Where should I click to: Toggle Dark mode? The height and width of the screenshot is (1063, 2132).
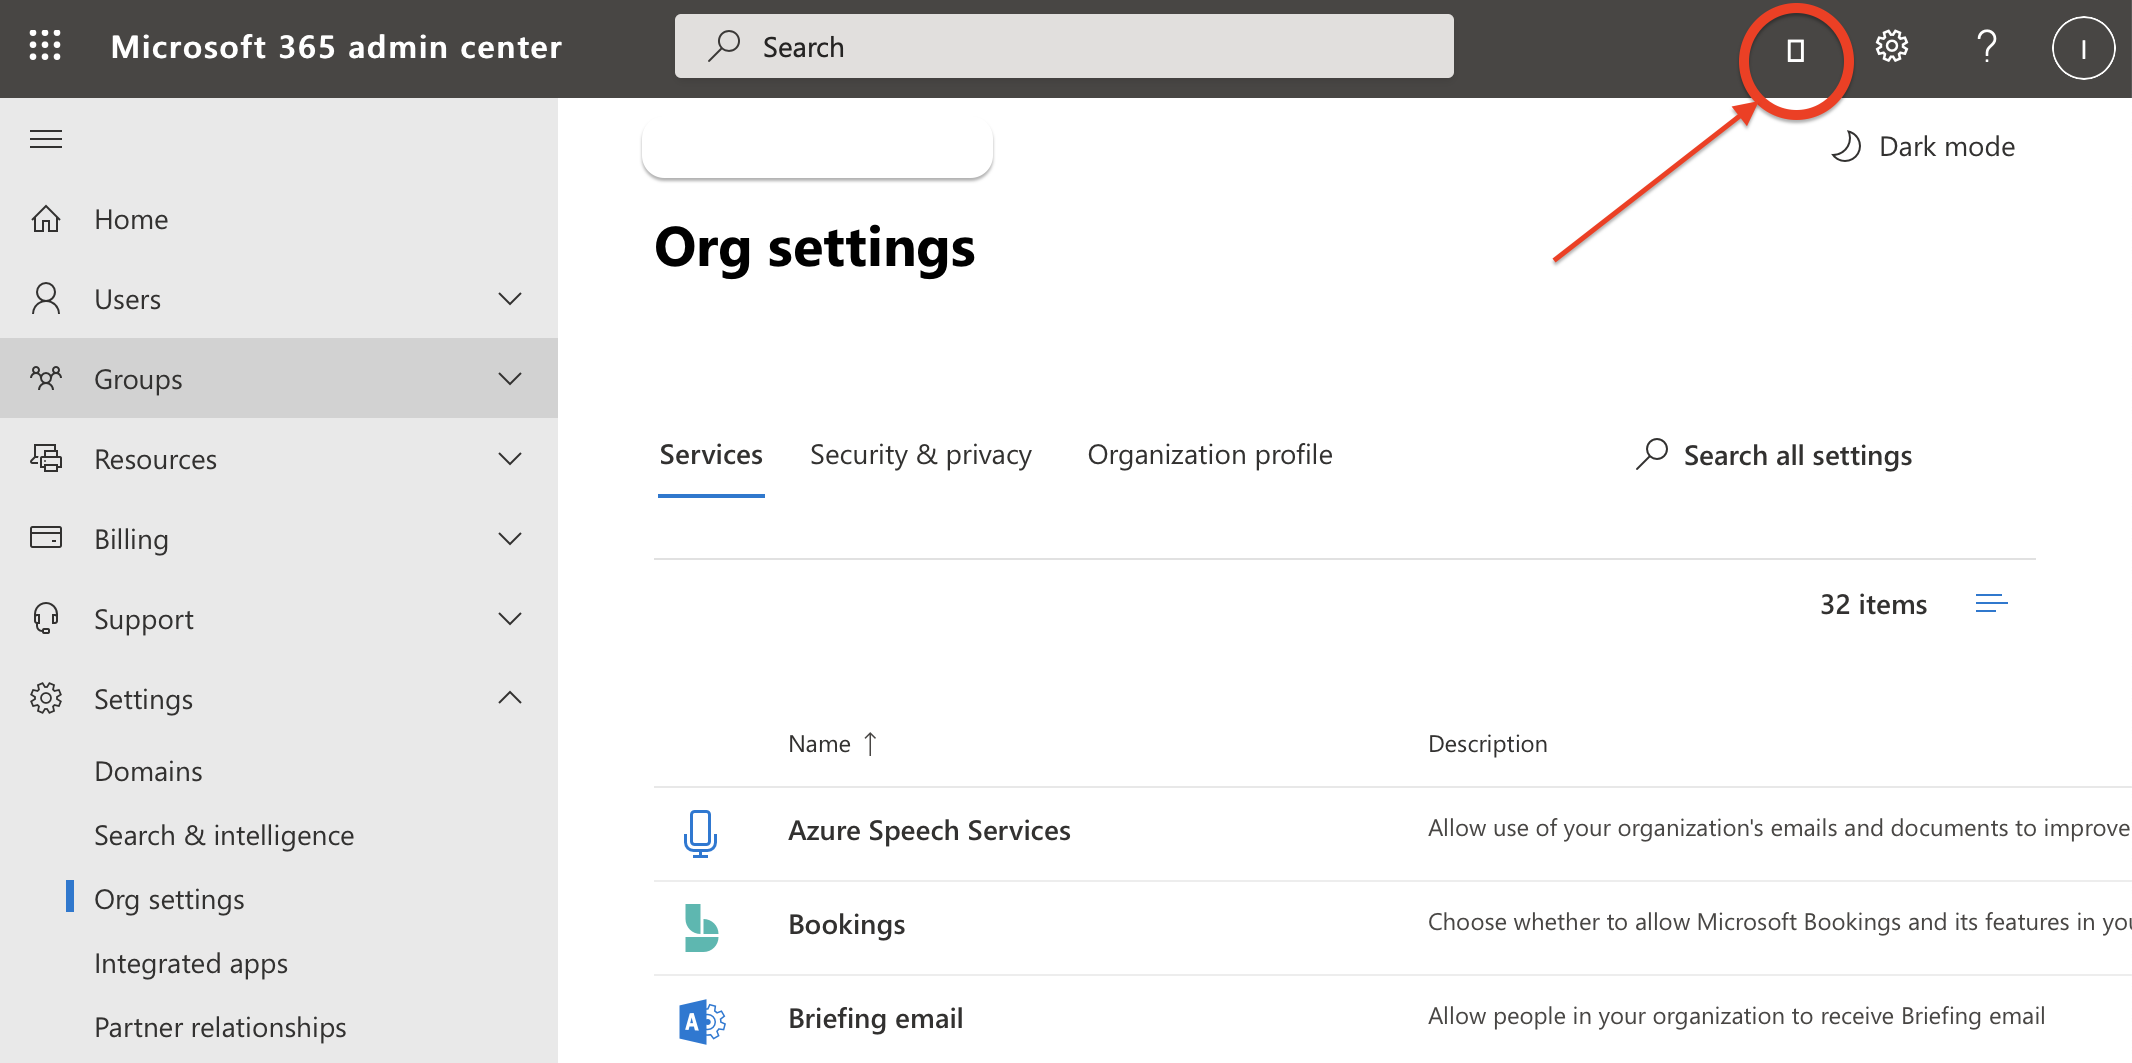(x=1923, y=147)
